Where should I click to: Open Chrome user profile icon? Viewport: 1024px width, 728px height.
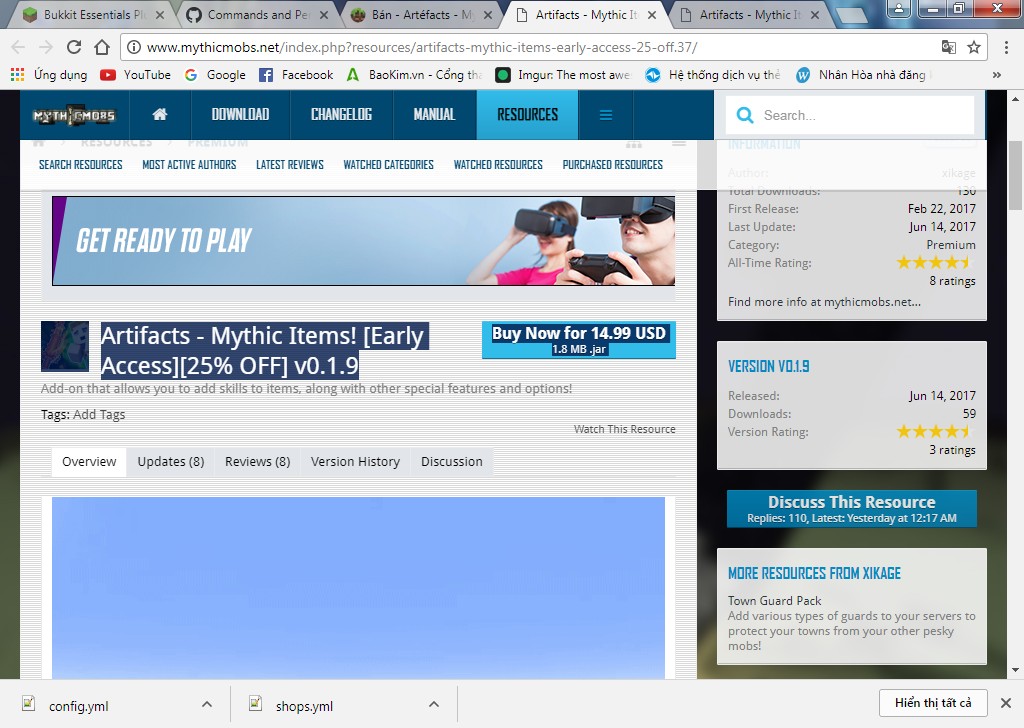point(899,9)
